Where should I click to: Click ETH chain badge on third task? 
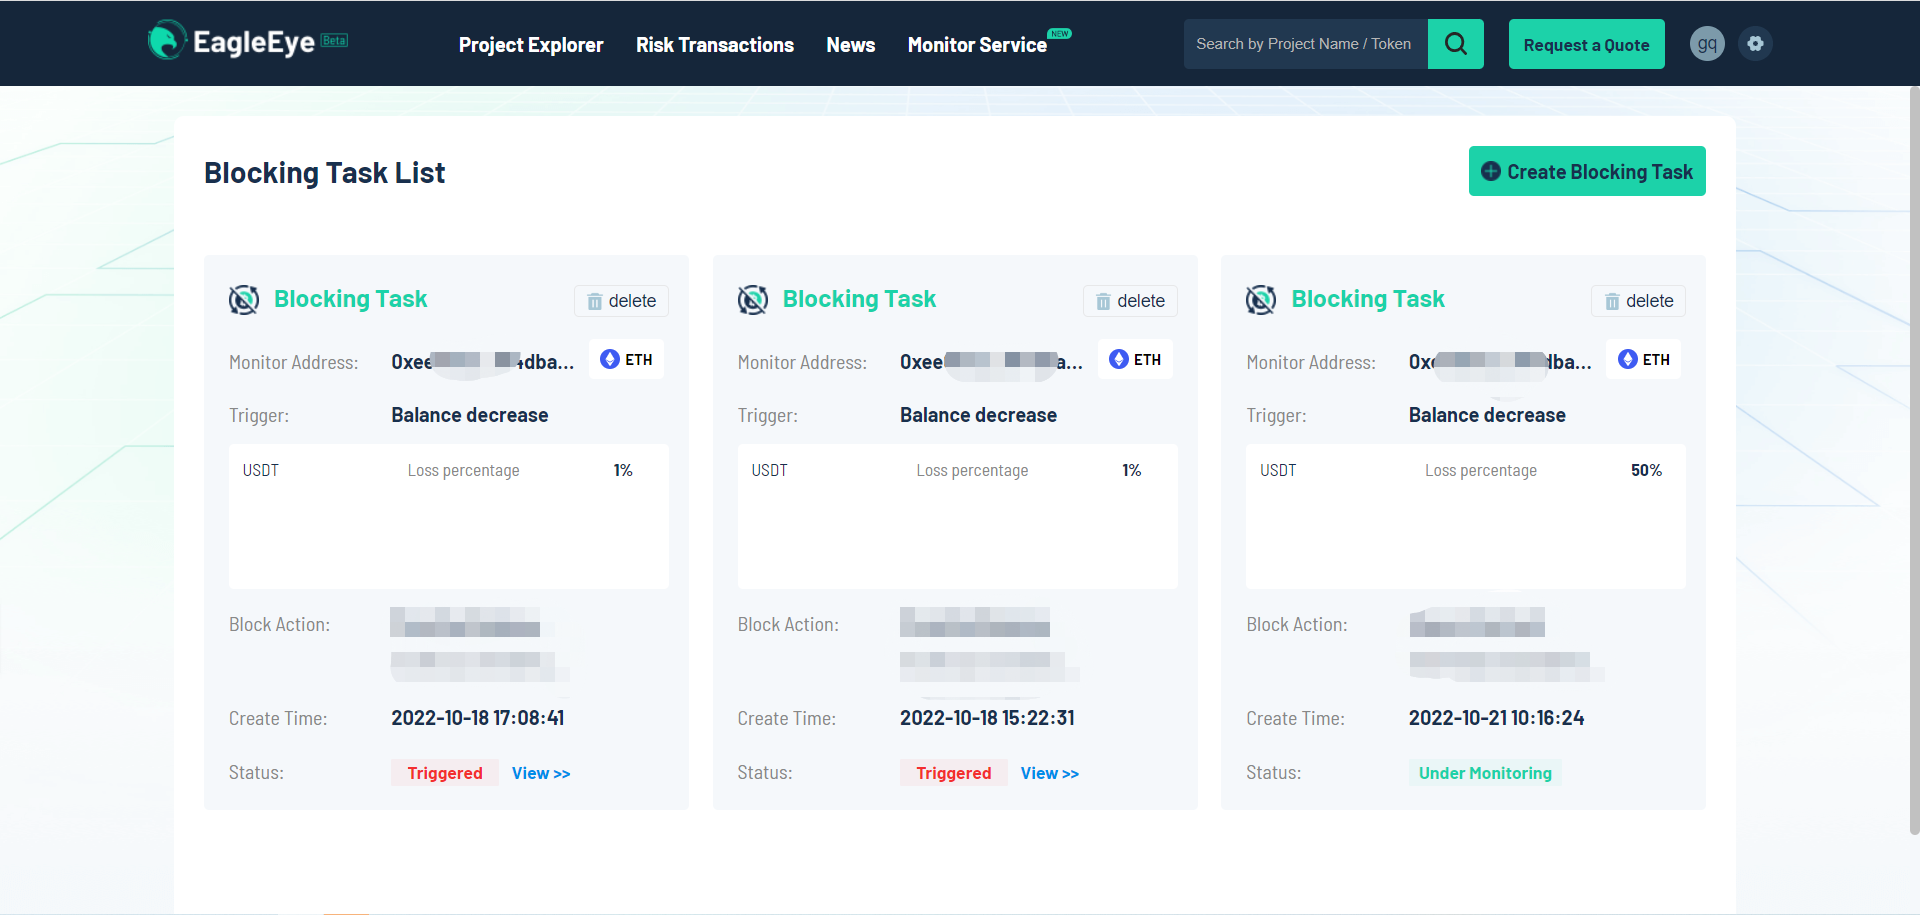tap(1644, 360)
